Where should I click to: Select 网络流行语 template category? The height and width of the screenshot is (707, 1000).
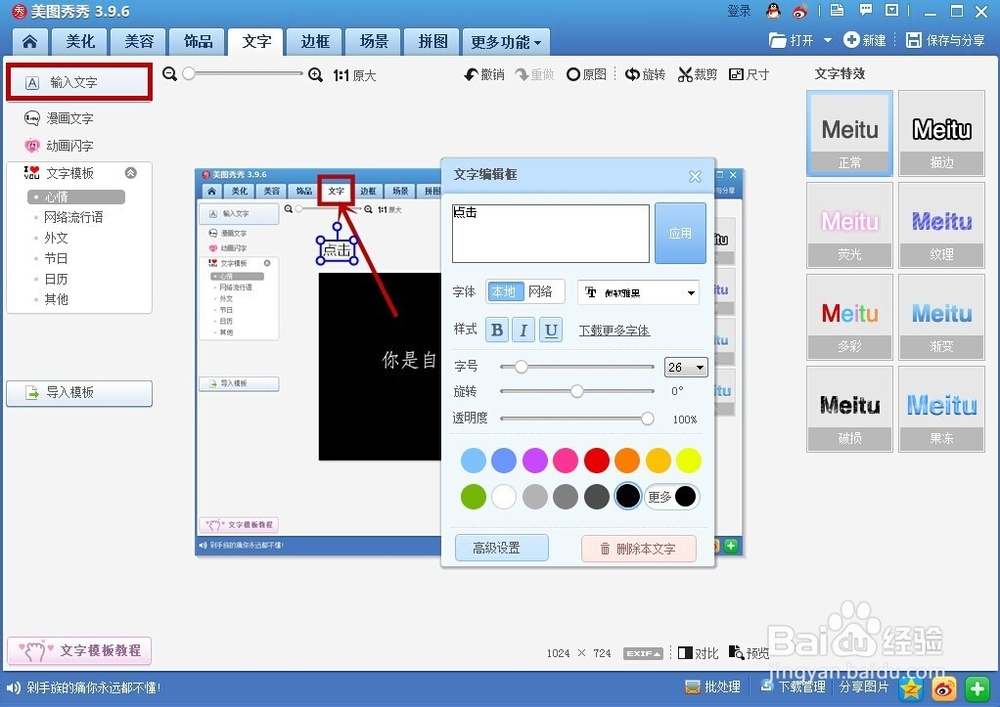pyautogui.click(x=73, y=217)
